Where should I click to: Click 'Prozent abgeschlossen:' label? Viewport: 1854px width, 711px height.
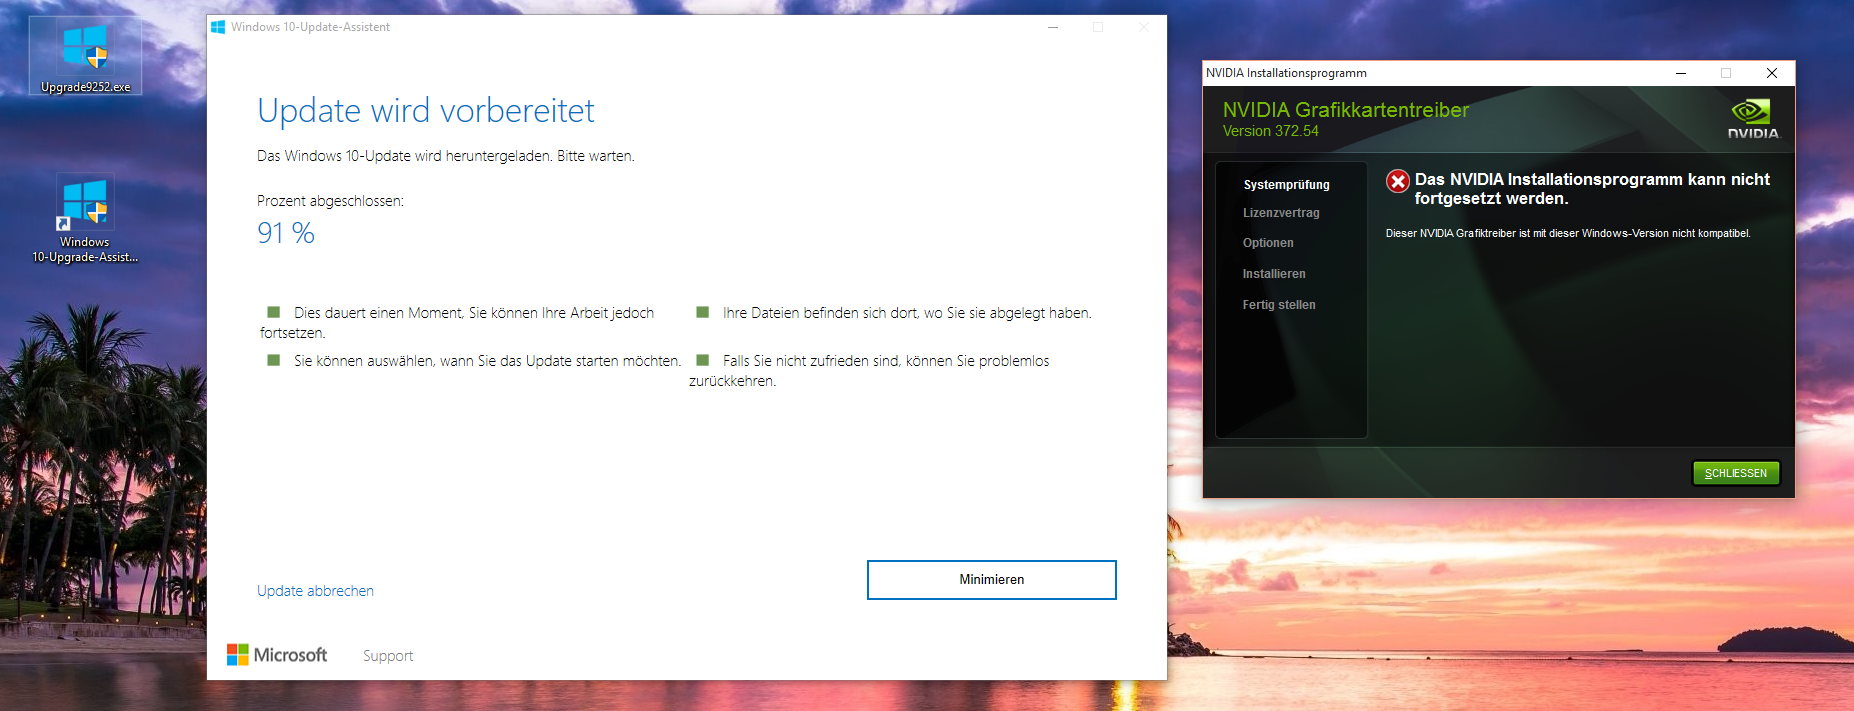330,201
